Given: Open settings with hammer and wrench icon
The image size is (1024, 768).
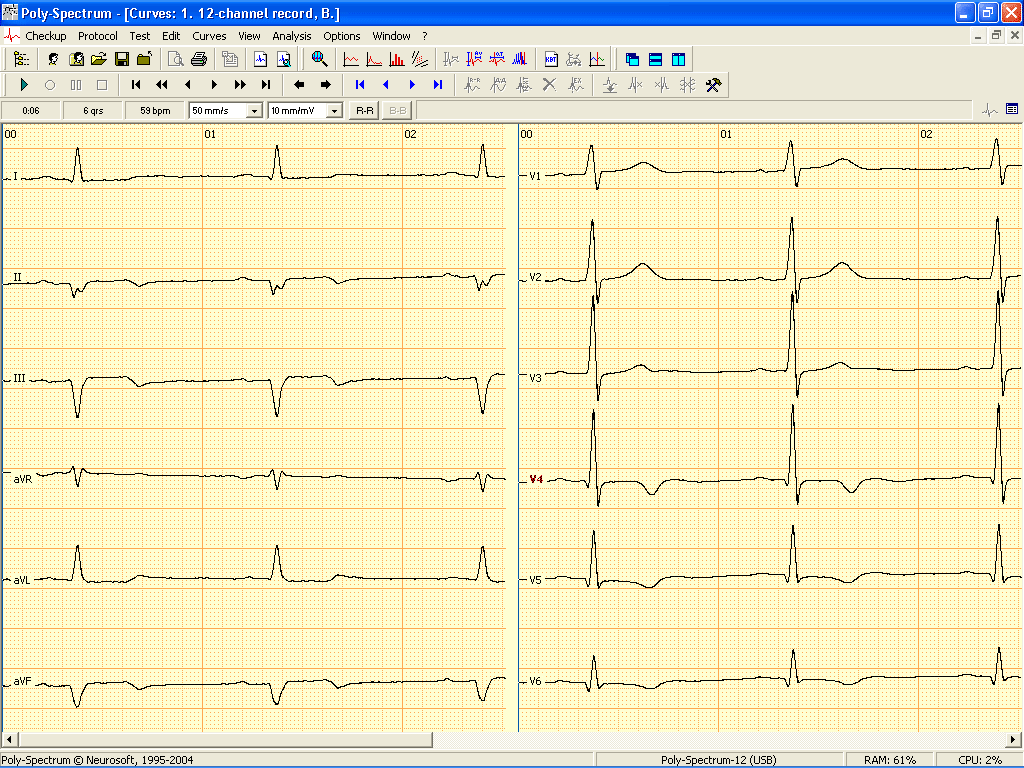Looking at the screenshot, I should pos(713,85).
